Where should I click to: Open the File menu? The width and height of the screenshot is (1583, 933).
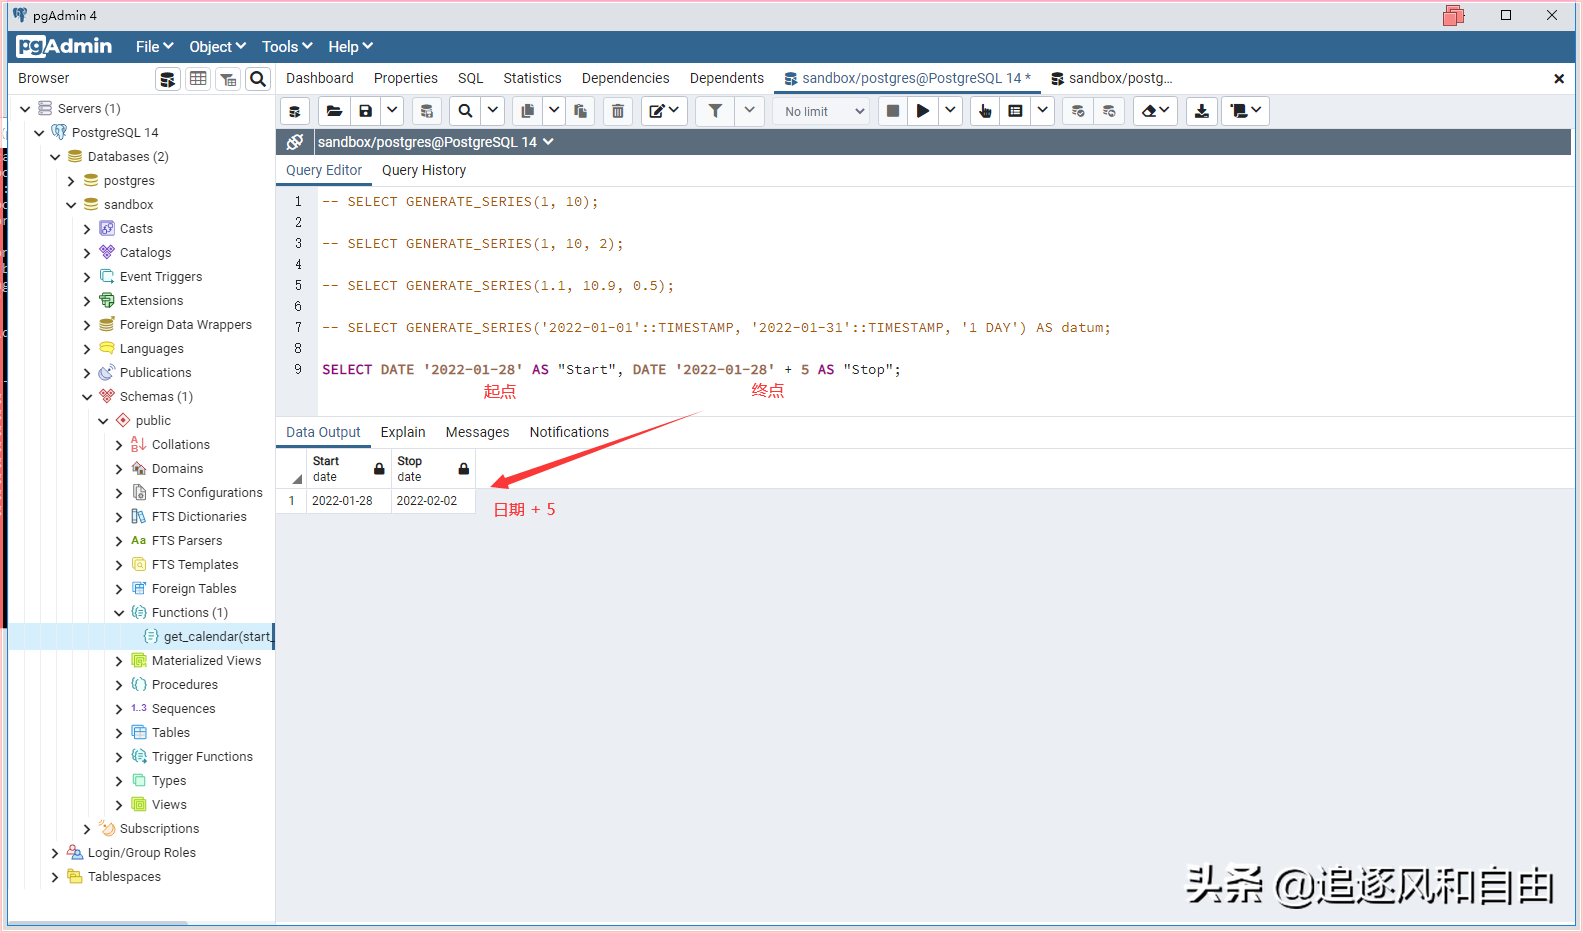tap(155, 47)
